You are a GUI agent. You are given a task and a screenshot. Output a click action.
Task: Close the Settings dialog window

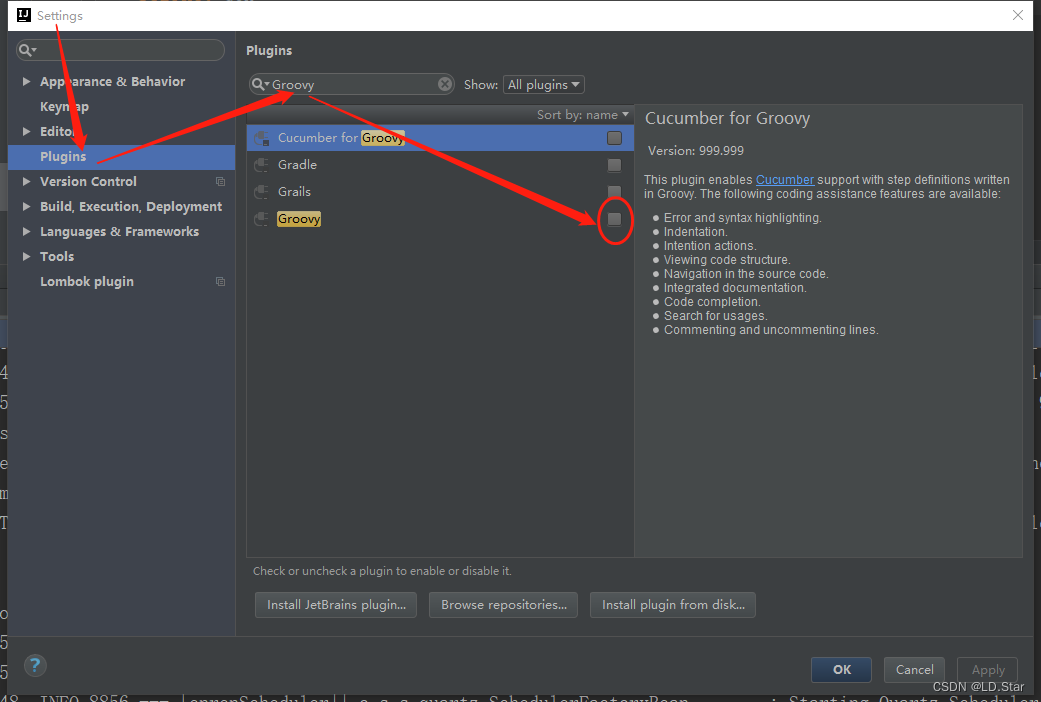tap(1018, 15)
